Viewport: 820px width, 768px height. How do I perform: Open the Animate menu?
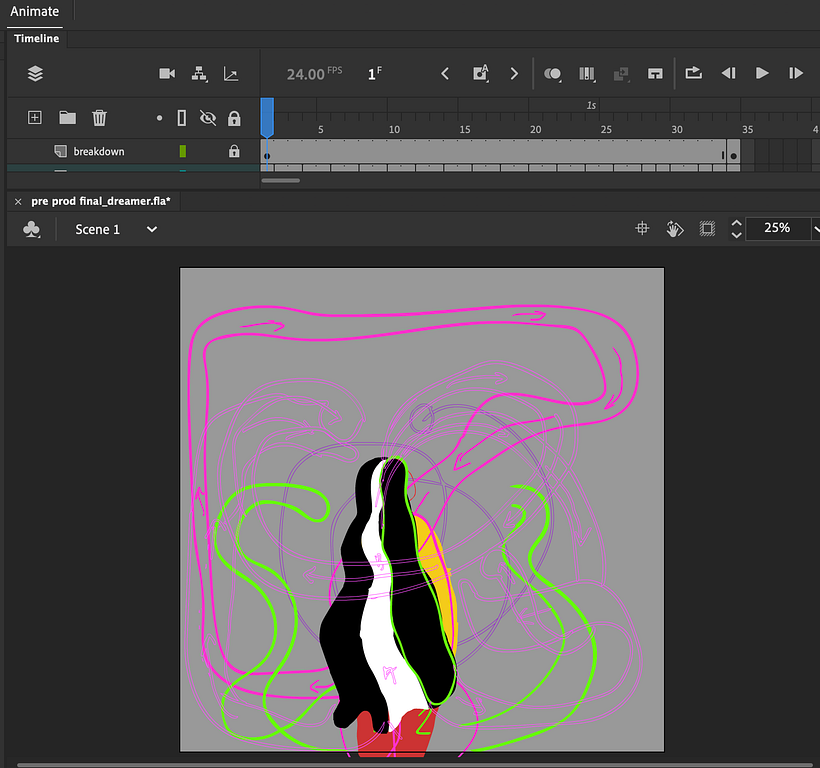tap(34, 11)
